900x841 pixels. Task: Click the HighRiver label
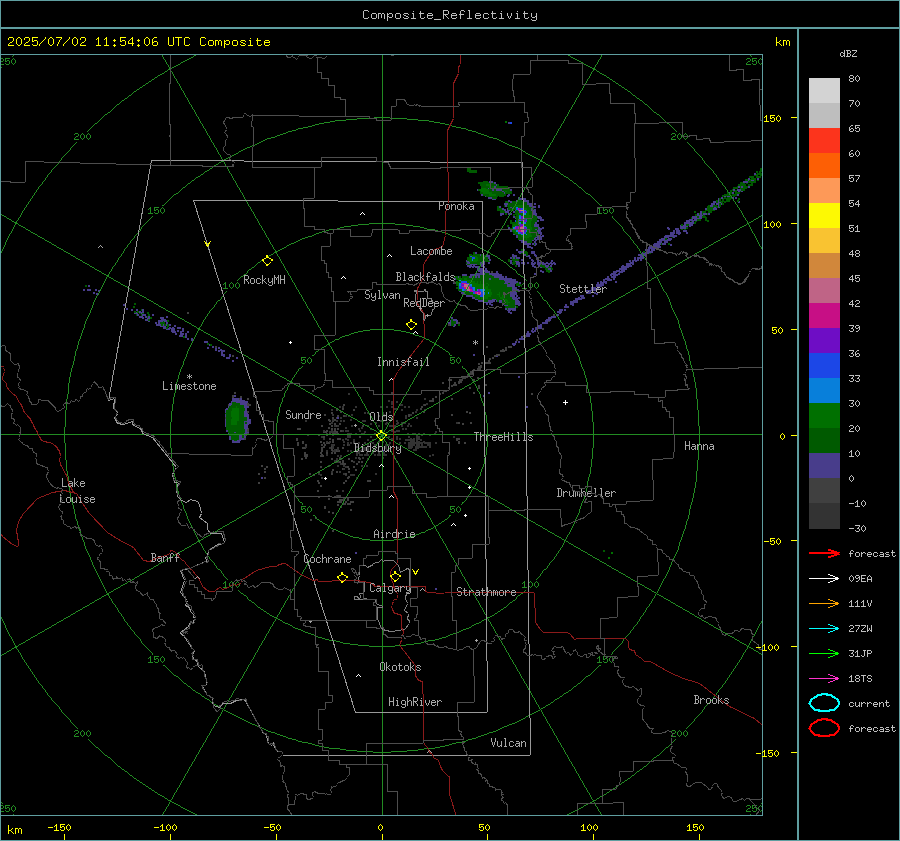click(x=415, y=702)
